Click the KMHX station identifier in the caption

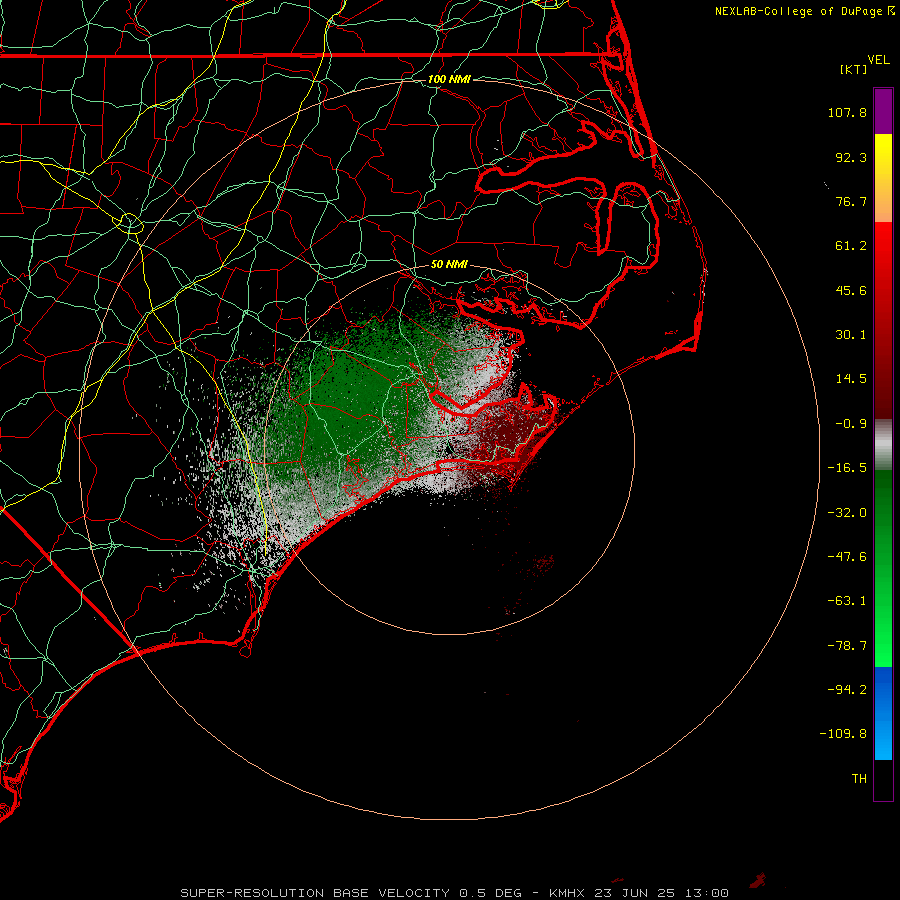coord(567,893)
